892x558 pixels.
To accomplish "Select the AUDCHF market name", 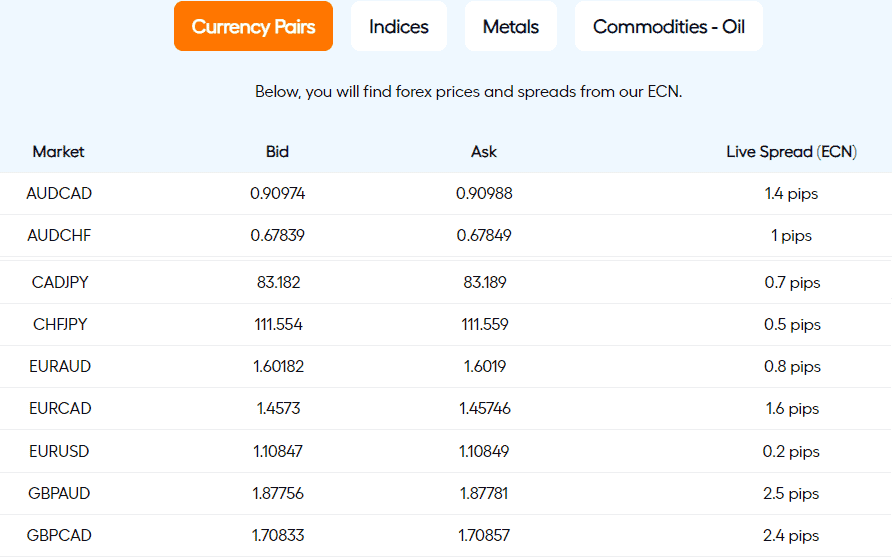I will (59, 235).
